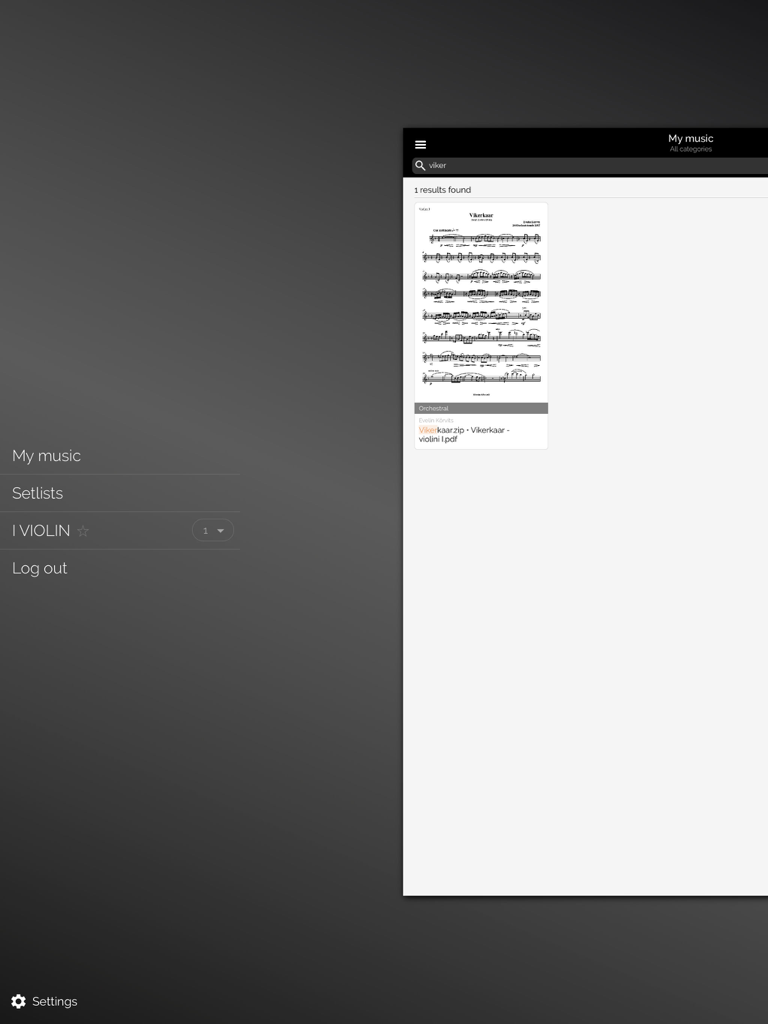Go to My music in sidebar
Image resolution: width=768 pixels, height=1024 pixels.
46,456
